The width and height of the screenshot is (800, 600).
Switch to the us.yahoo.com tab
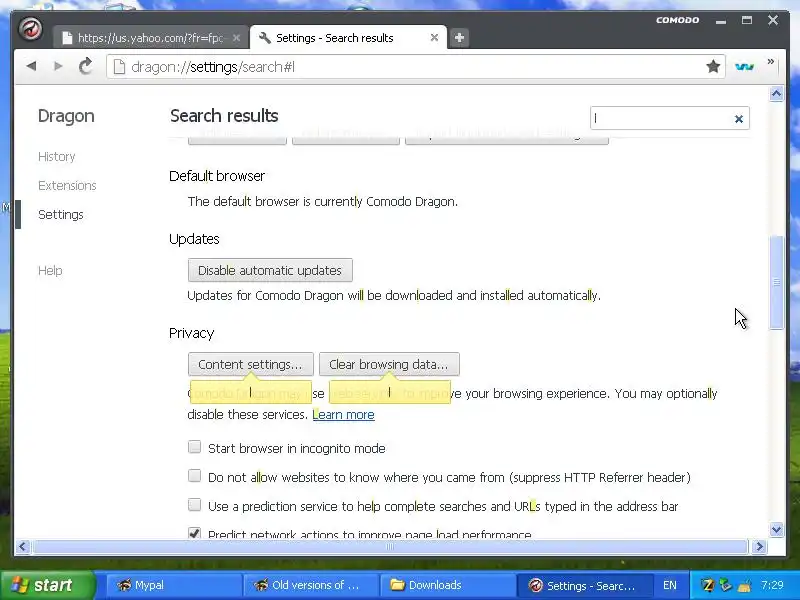pyautogui.click(x=151, y=38)
